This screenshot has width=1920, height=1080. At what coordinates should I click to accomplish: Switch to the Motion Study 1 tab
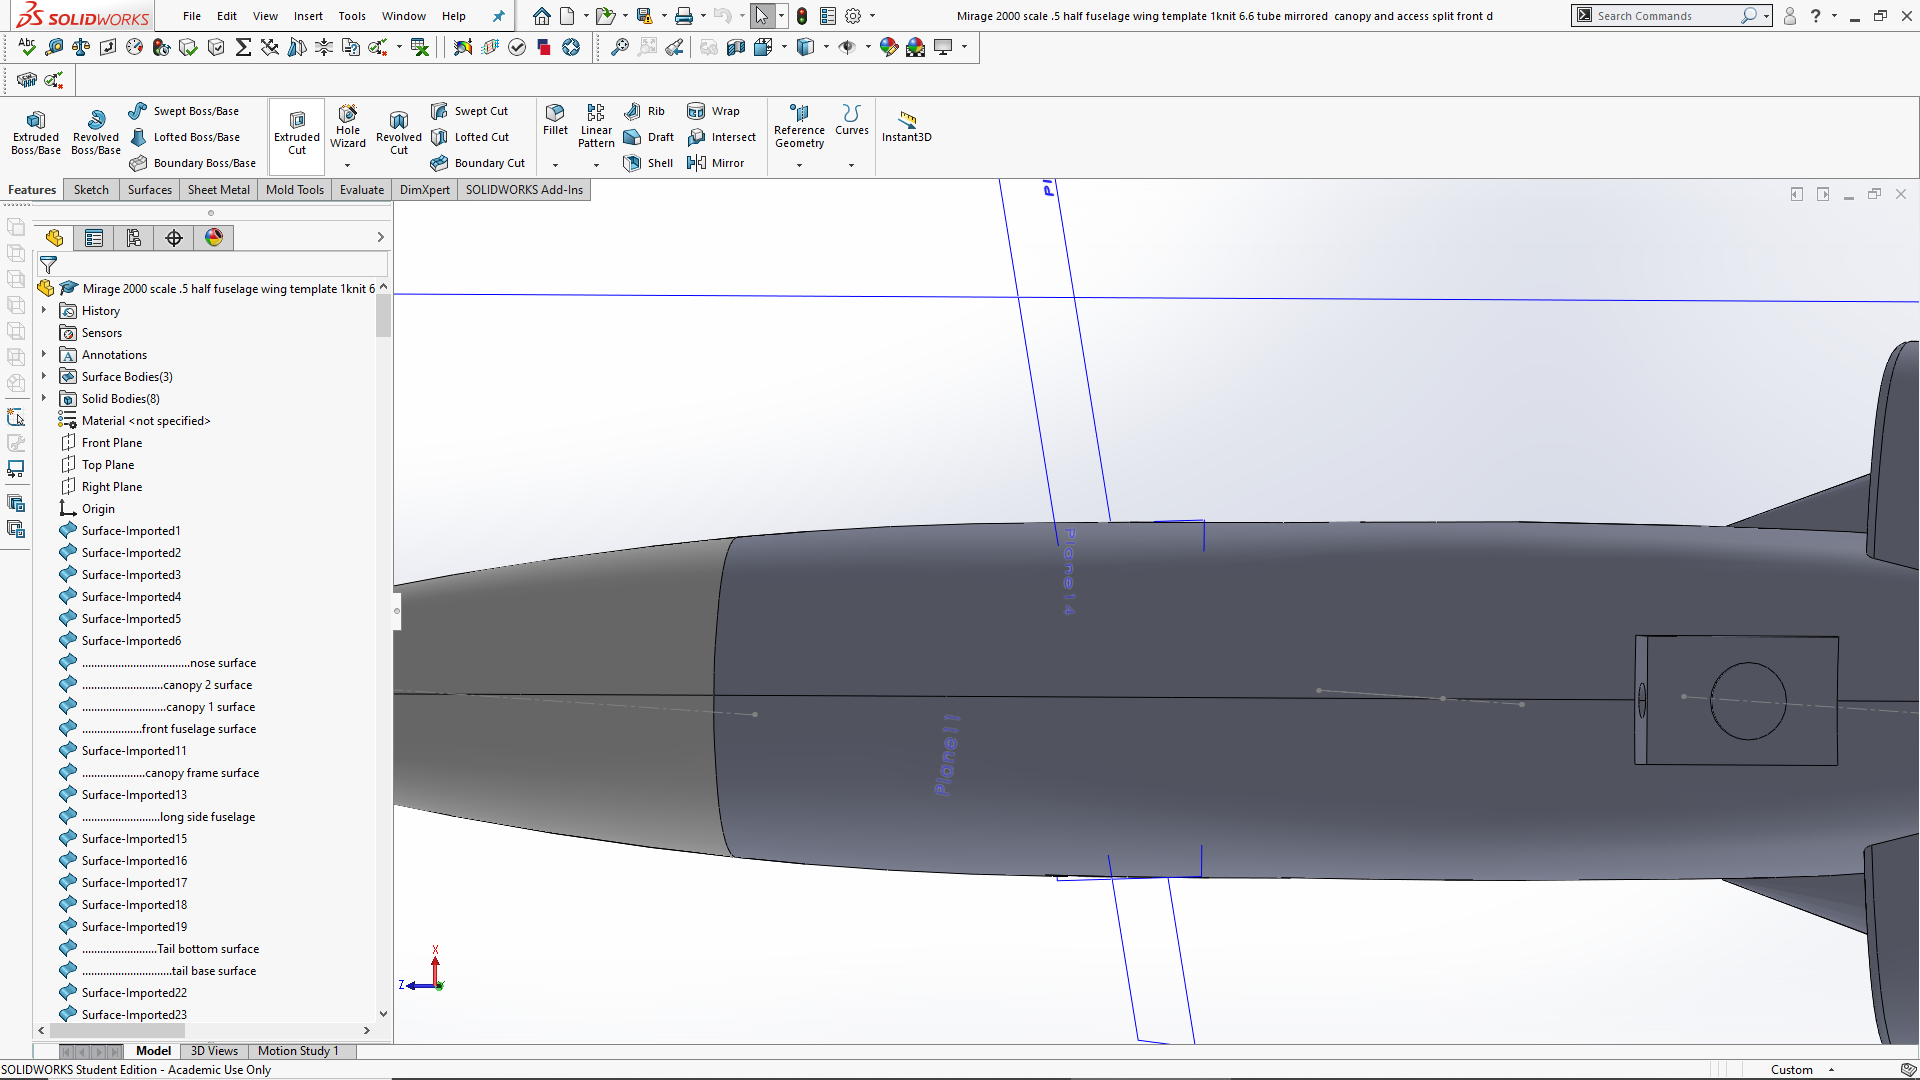click(299, 1051)
